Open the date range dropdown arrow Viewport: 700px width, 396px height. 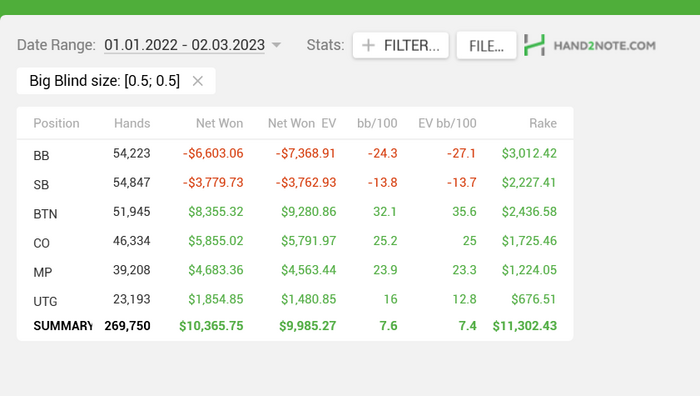[276, 45]
